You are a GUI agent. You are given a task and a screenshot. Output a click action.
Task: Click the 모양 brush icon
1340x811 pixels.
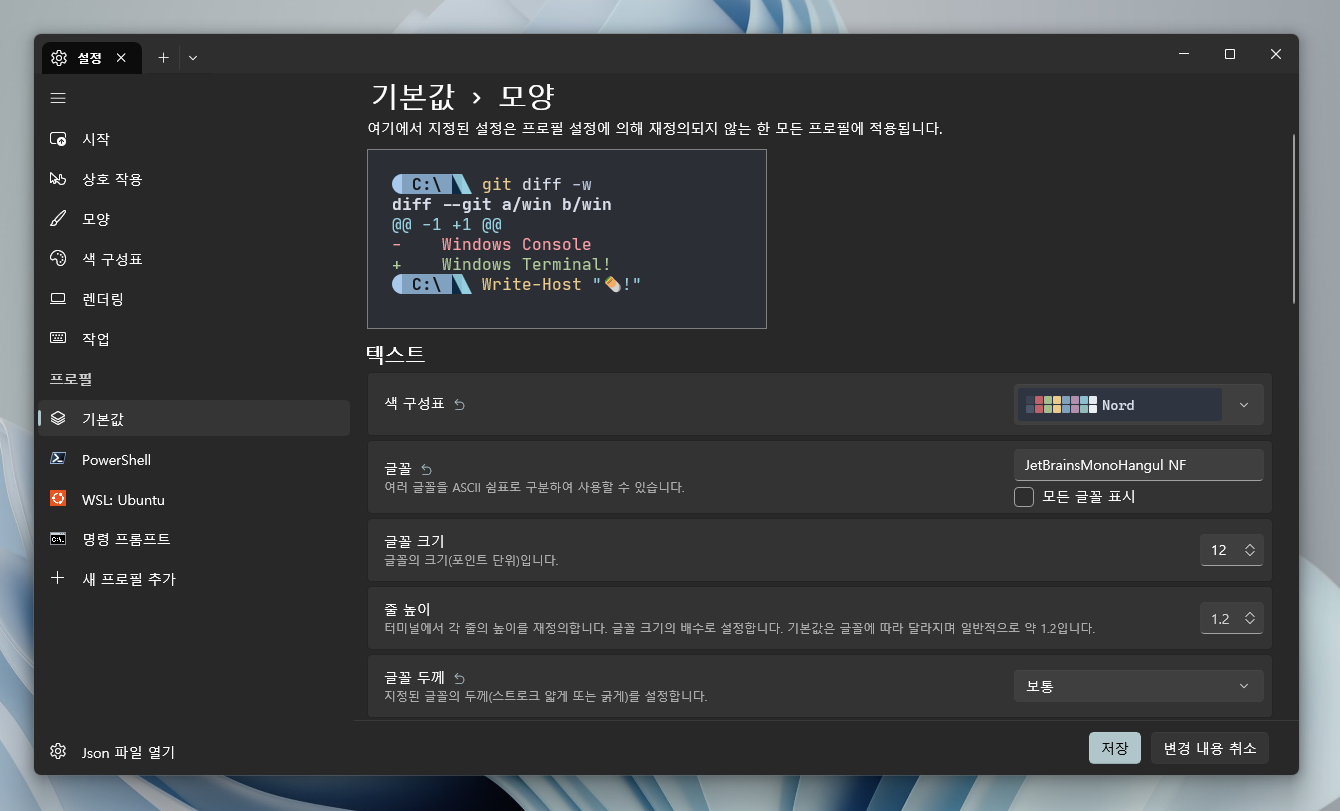[58, 219]
